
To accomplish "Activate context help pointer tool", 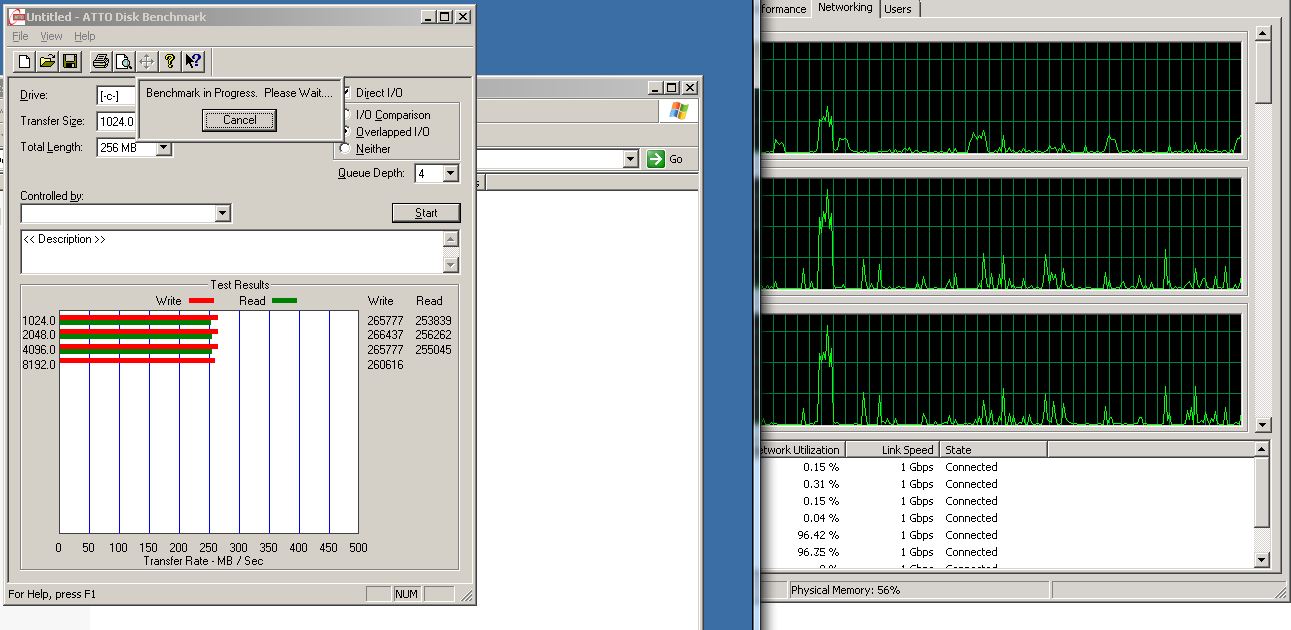I will [x=193, y=62].
